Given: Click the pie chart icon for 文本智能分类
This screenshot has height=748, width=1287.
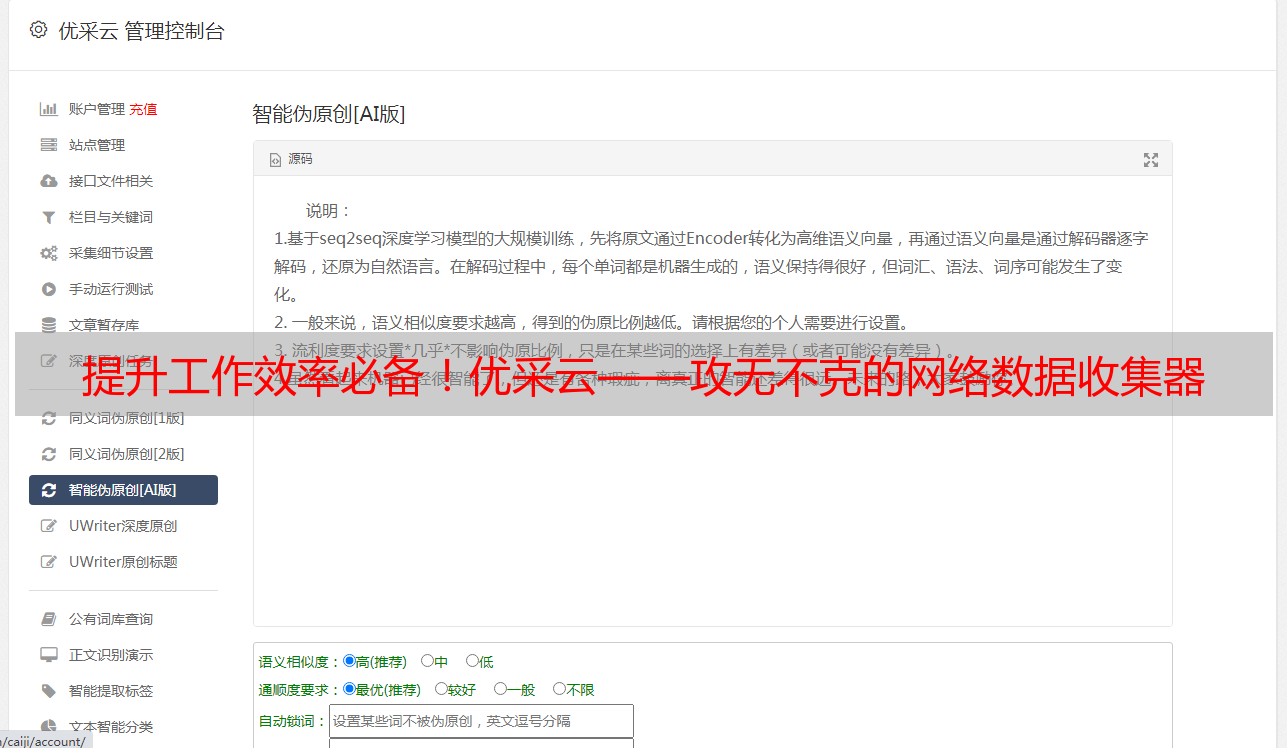Looking at the screenshot, I should (x=48, y=727).
